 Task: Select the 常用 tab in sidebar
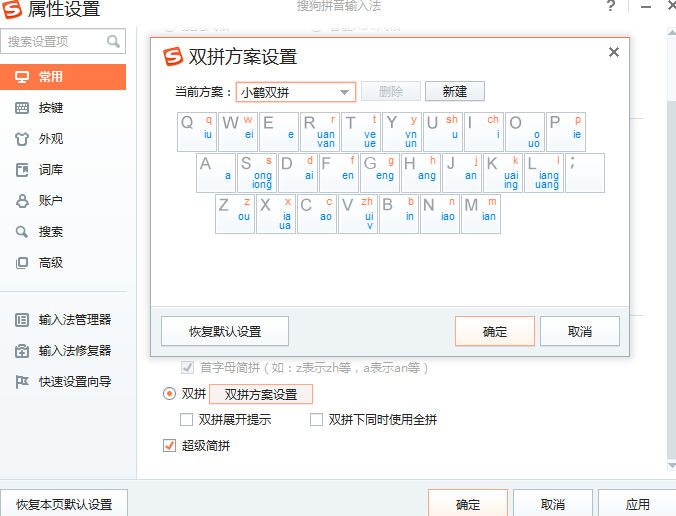point(50,77)
